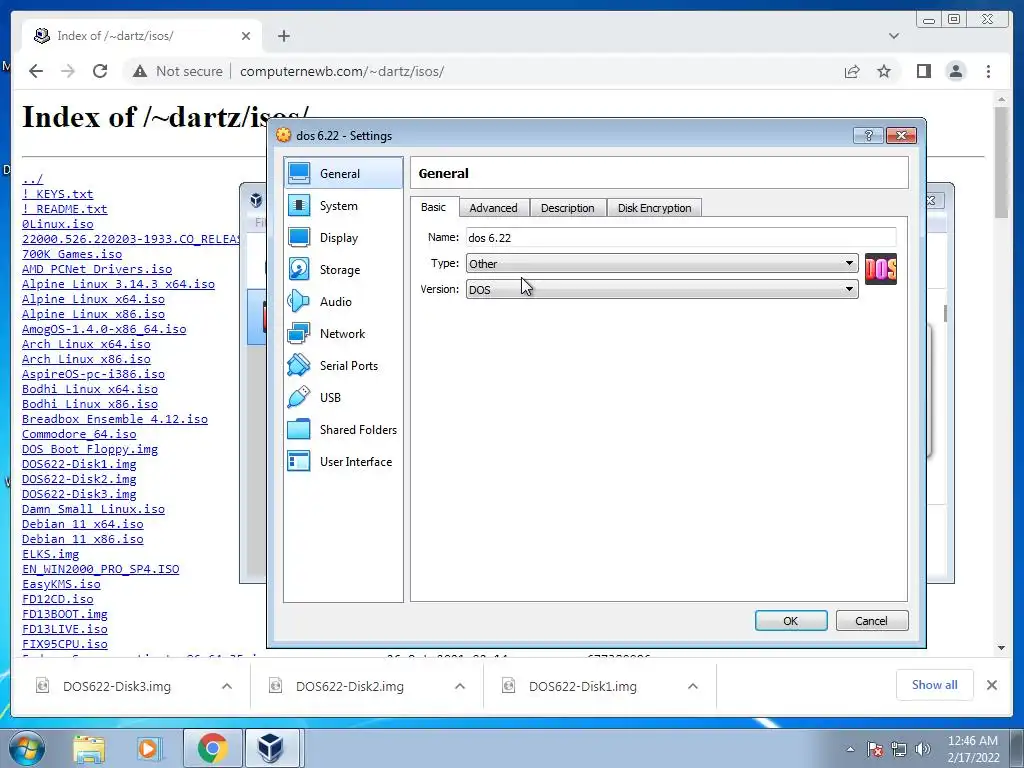Open downloaded file DOS622-Disk2.img

click(349, 686)
